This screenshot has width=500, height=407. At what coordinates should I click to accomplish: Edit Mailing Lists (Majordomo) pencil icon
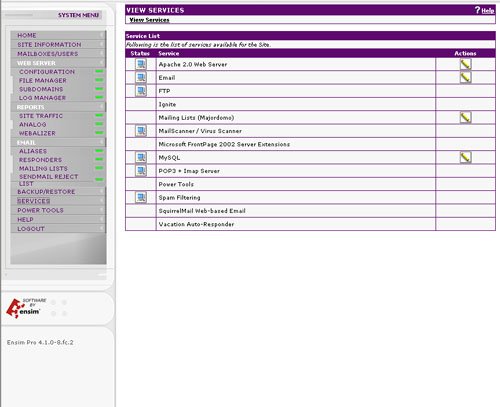point(465,117)
